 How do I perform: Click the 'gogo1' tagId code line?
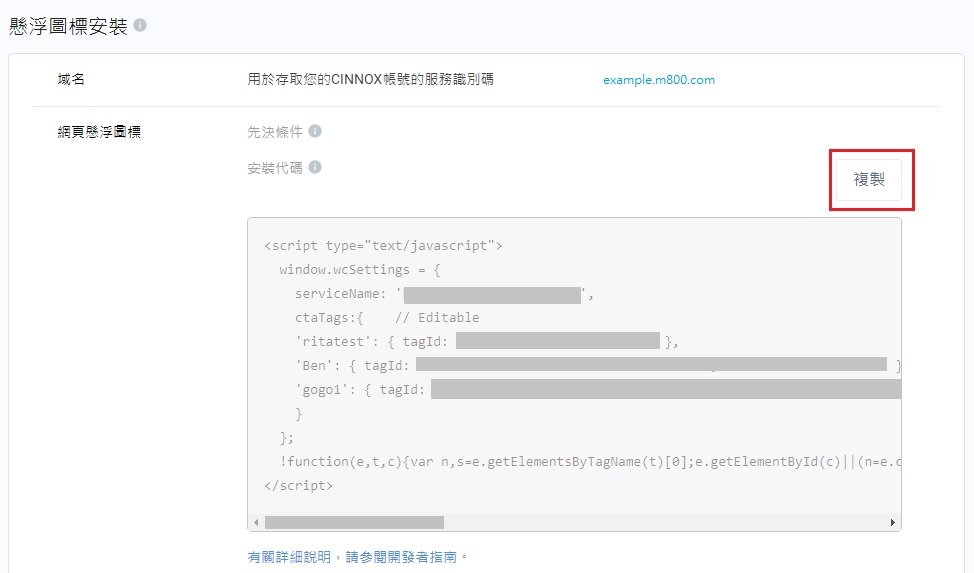(x=362, y=390)
